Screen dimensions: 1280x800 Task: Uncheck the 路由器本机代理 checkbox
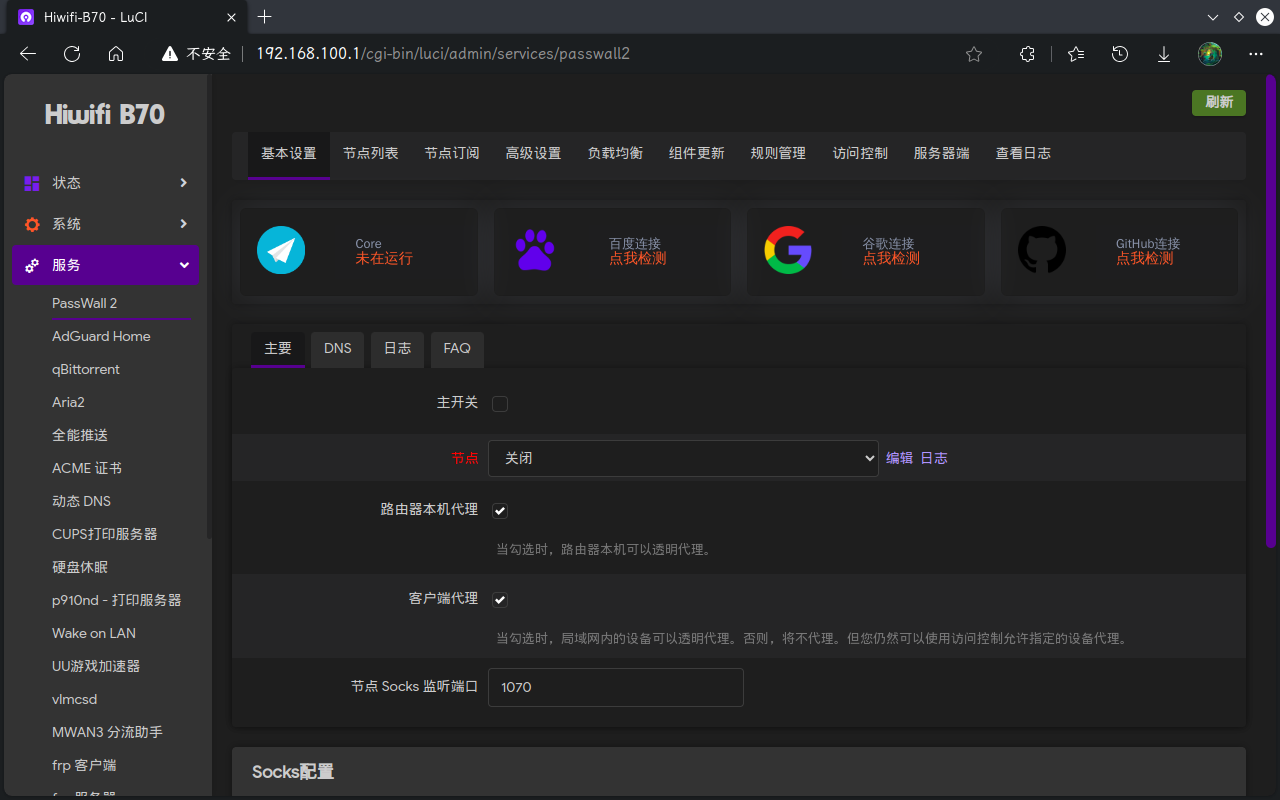500,511
